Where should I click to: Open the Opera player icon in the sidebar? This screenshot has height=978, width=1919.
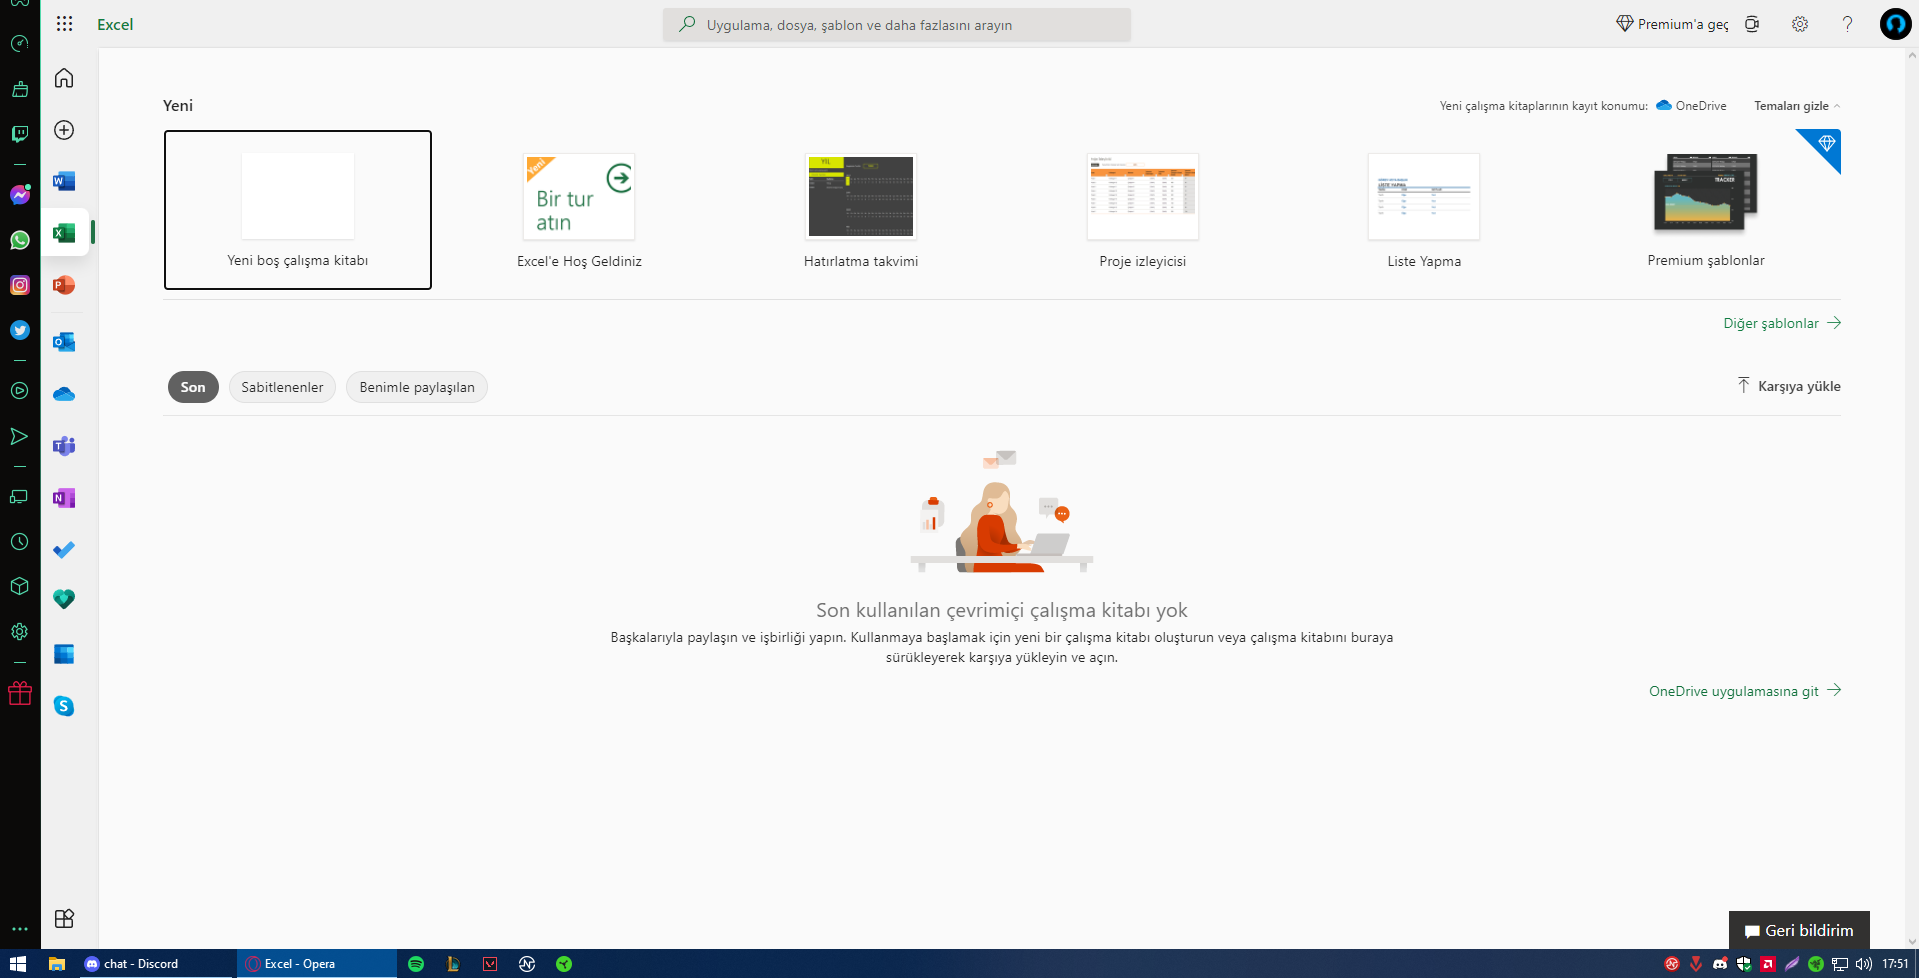click(x=20, y=391)
